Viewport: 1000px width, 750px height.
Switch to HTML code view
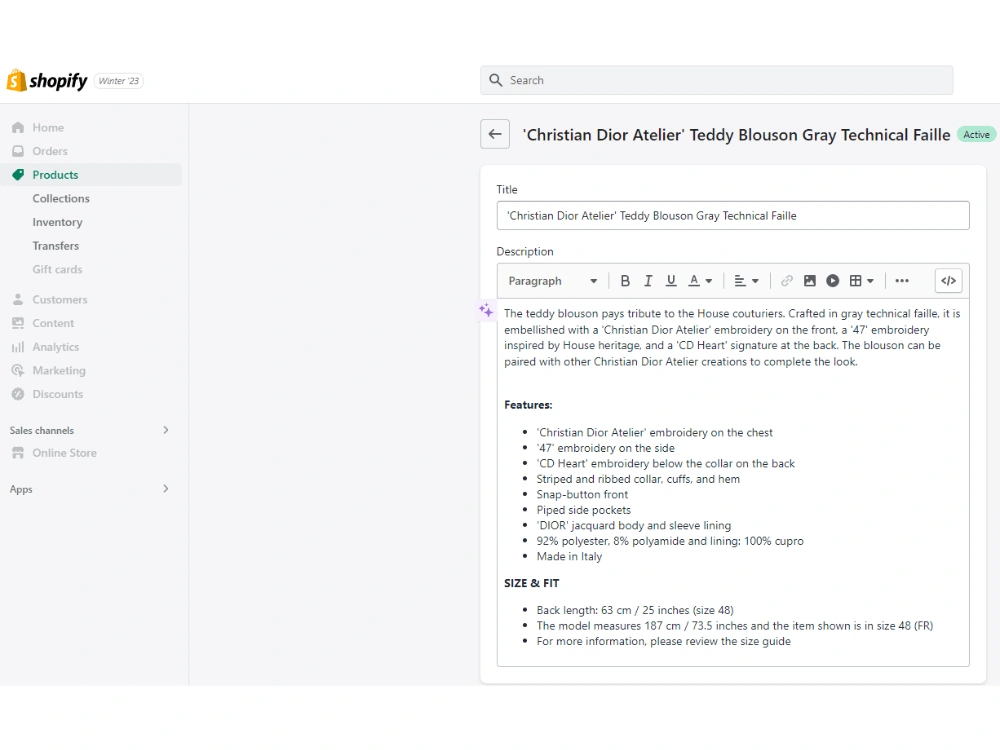[x=948, y=281]
